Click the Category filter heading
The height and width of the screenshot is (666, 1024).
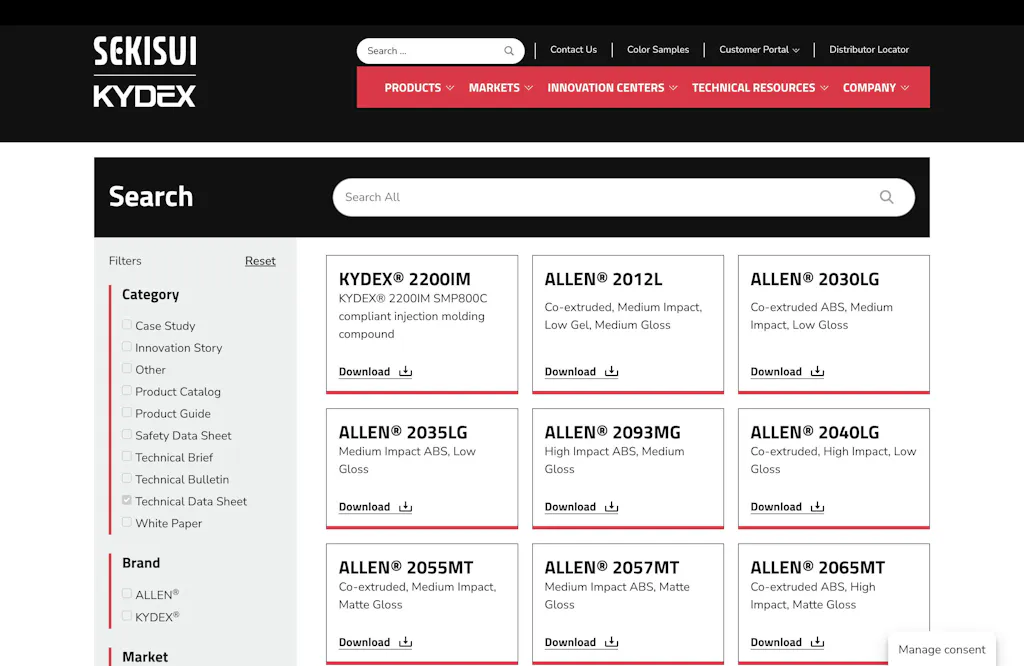(150, 294)
